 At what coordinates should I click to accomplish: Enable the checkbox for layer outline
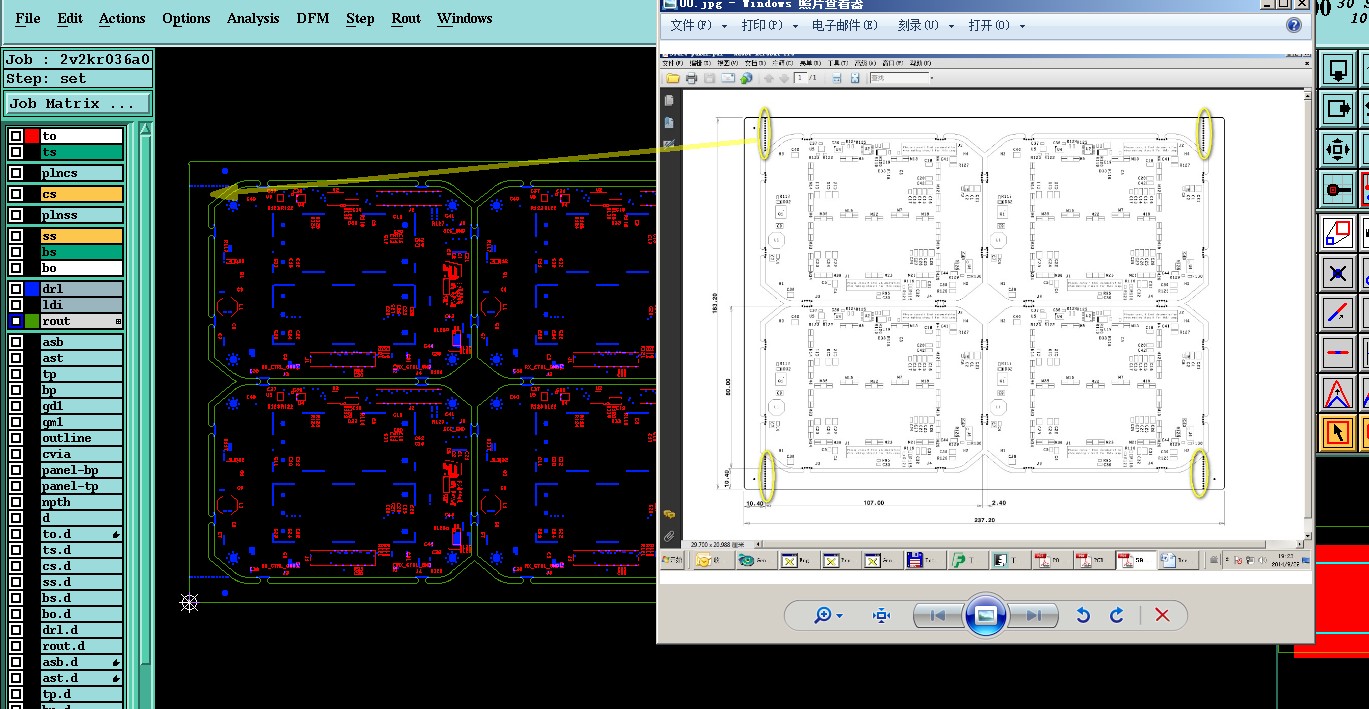16,438
